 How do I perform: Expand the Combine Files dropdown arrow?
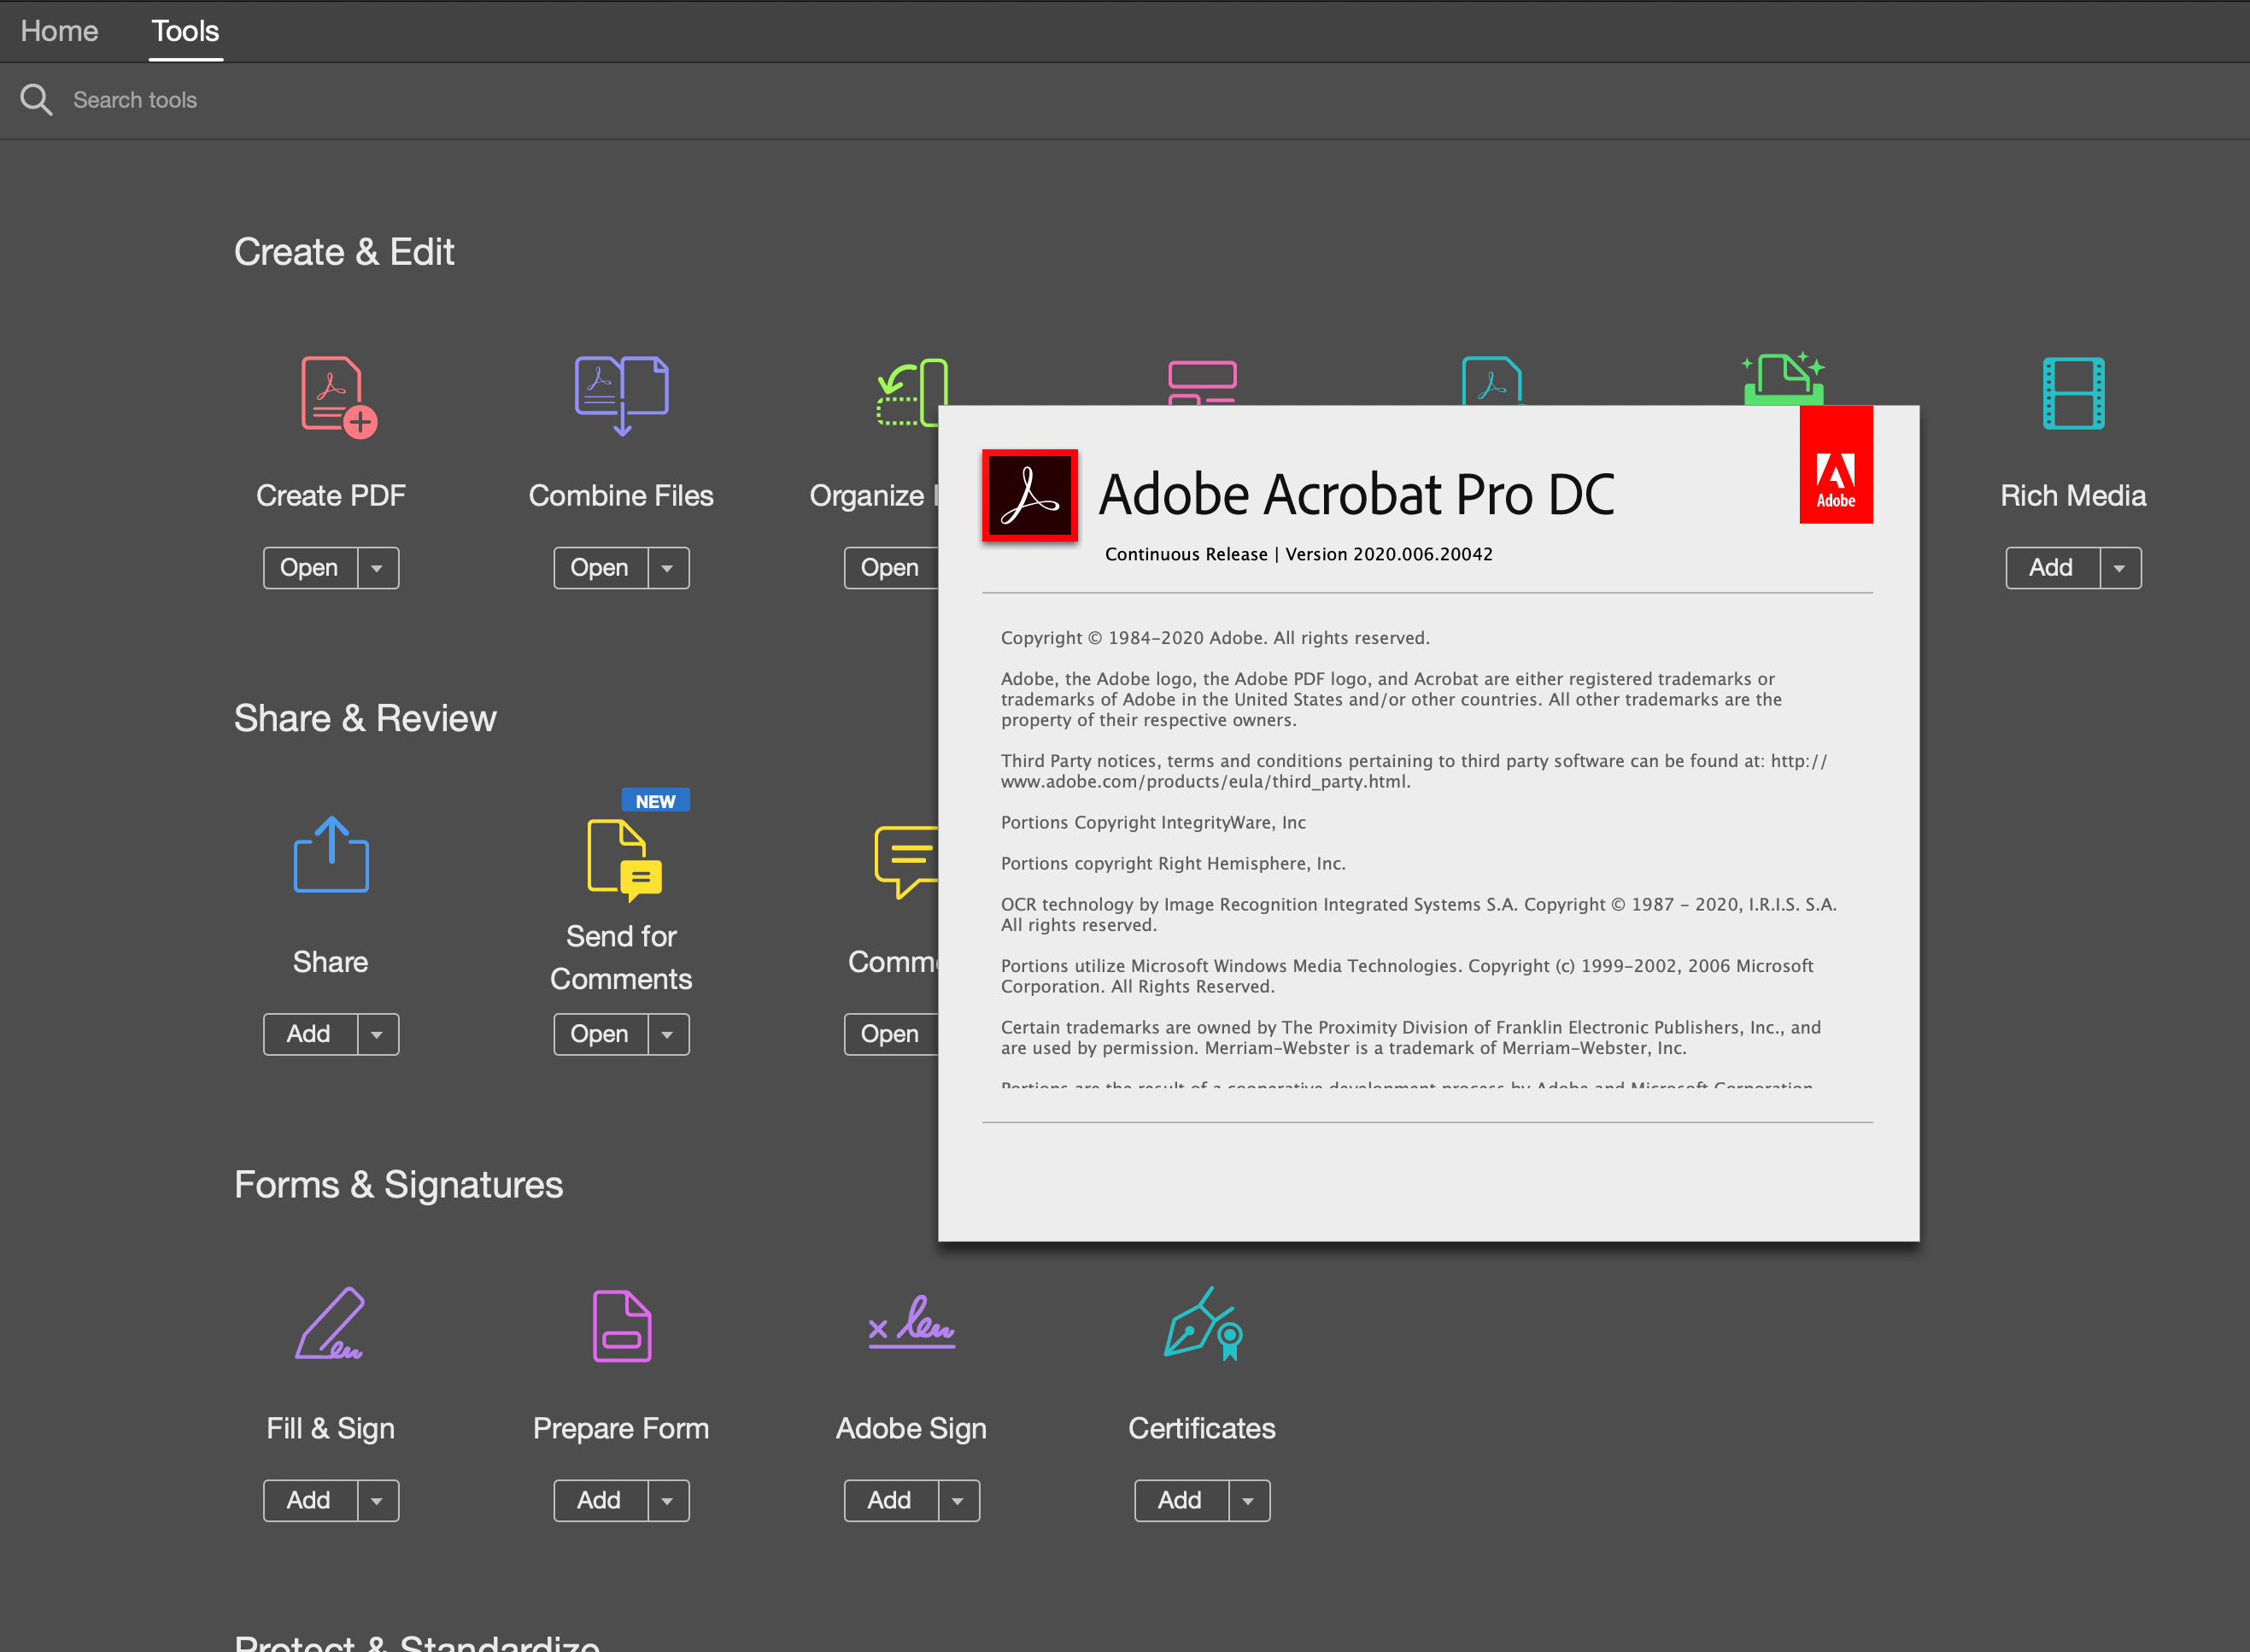(667, 568)
